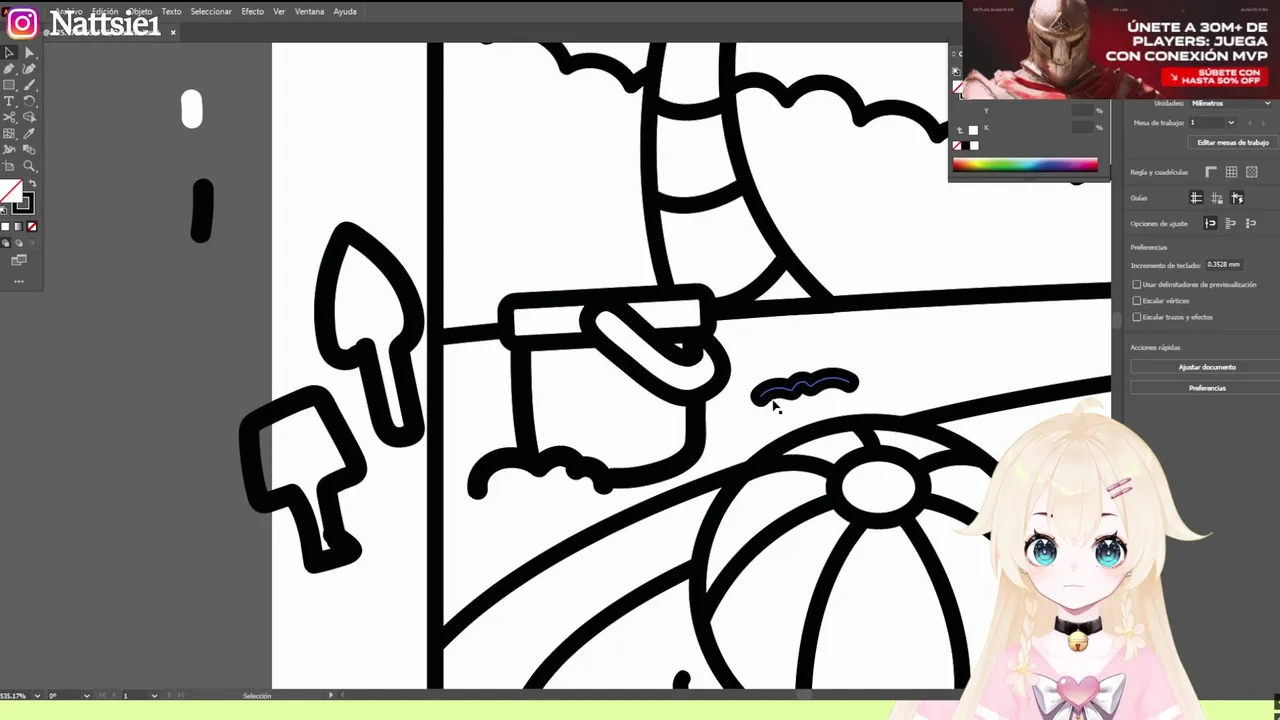1280x720 pixels.
Task: Select the Scissors tool
Action: (x=8, y=117)
